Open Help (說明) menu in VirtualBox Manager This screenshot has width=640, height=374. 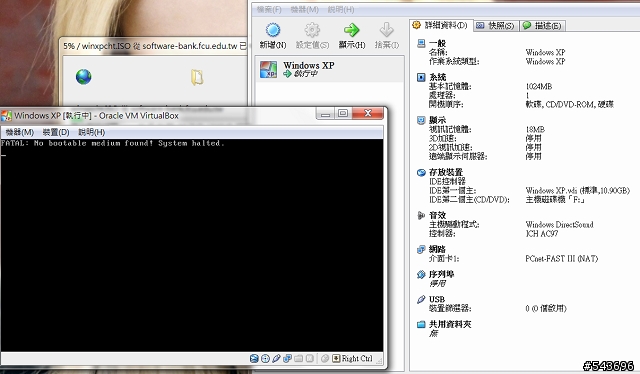[x=341, y=9]
